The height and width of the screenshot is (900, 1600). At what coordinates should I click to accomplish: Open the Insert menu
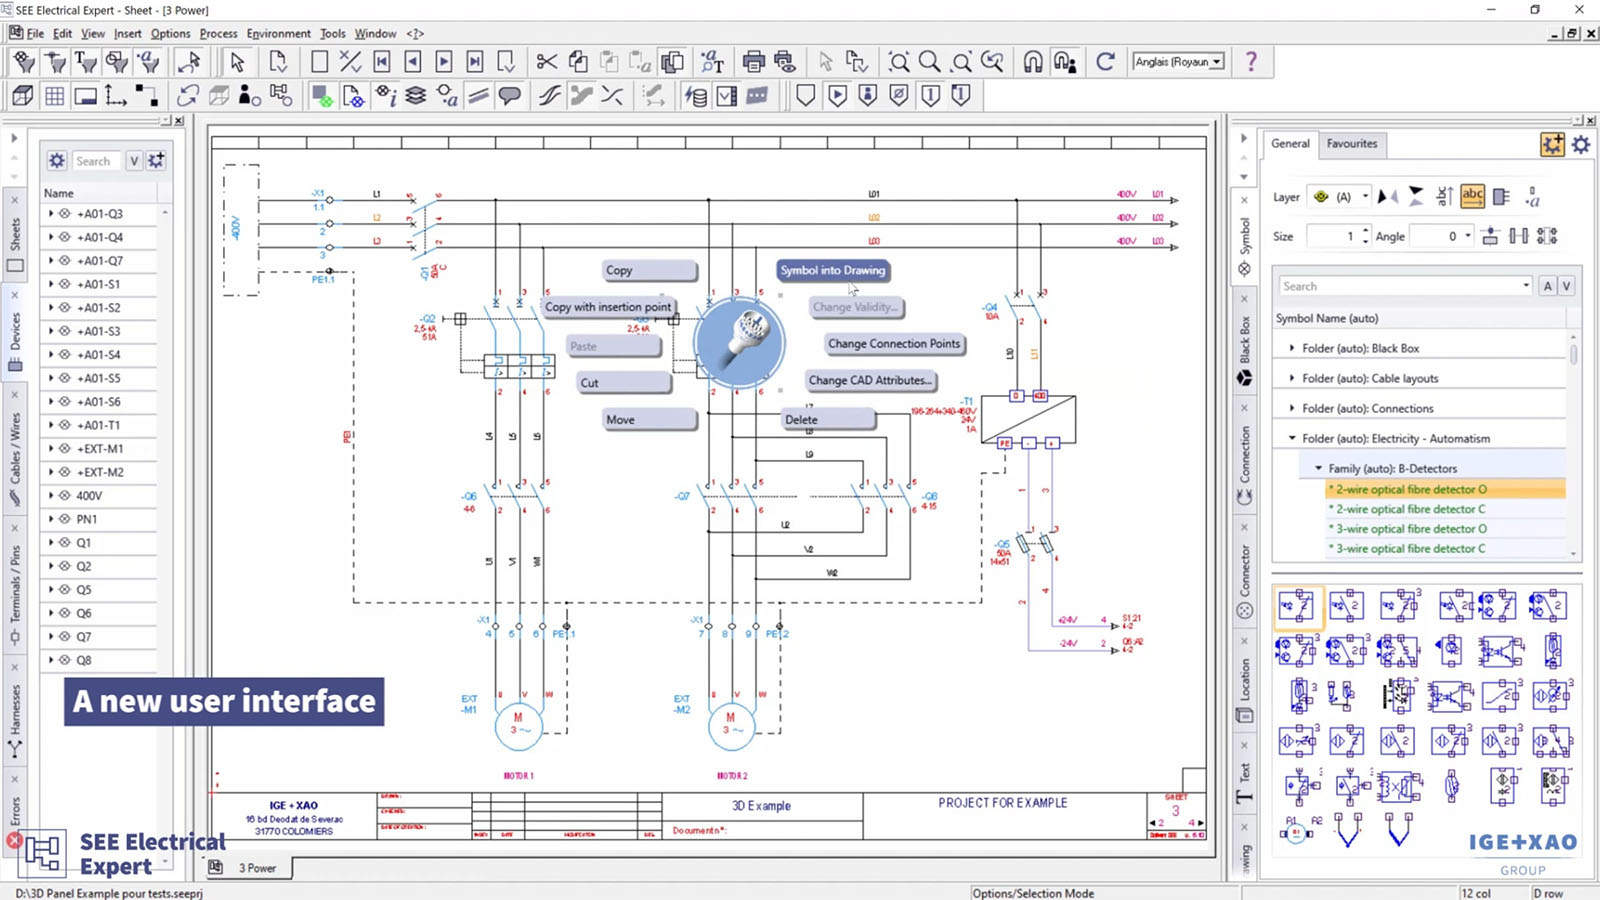[127, 33]
